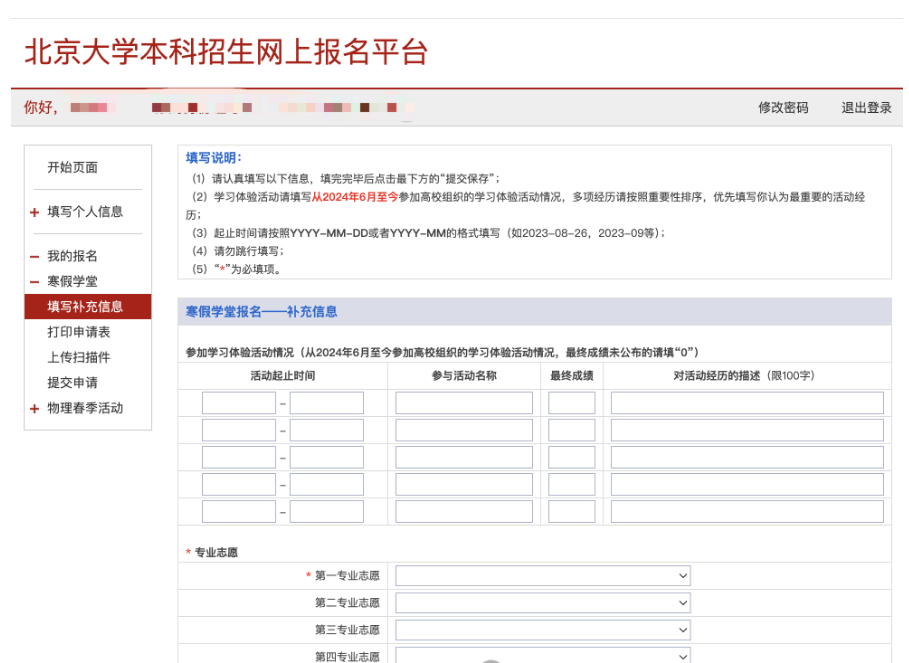Click the 最终成绩 column header
The height and width of the screenshot is (663, 909).
572,376
